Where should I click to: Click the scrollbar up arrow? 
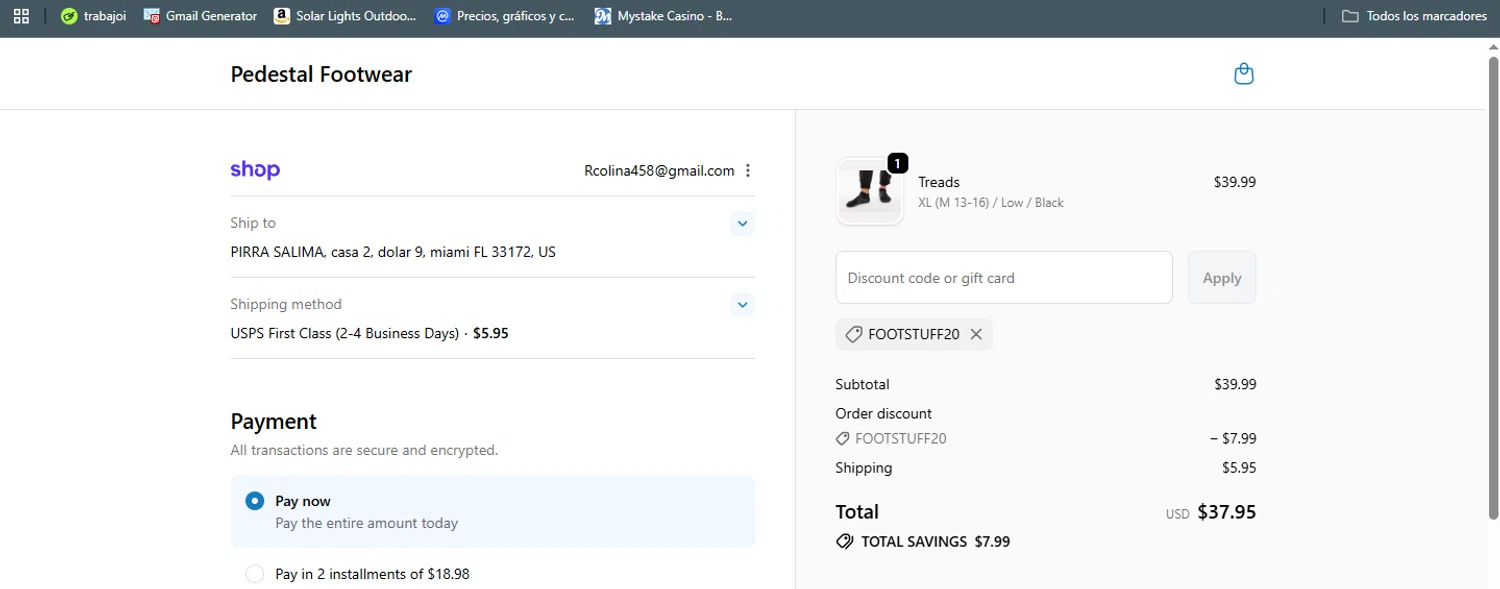coord(1493,47)
